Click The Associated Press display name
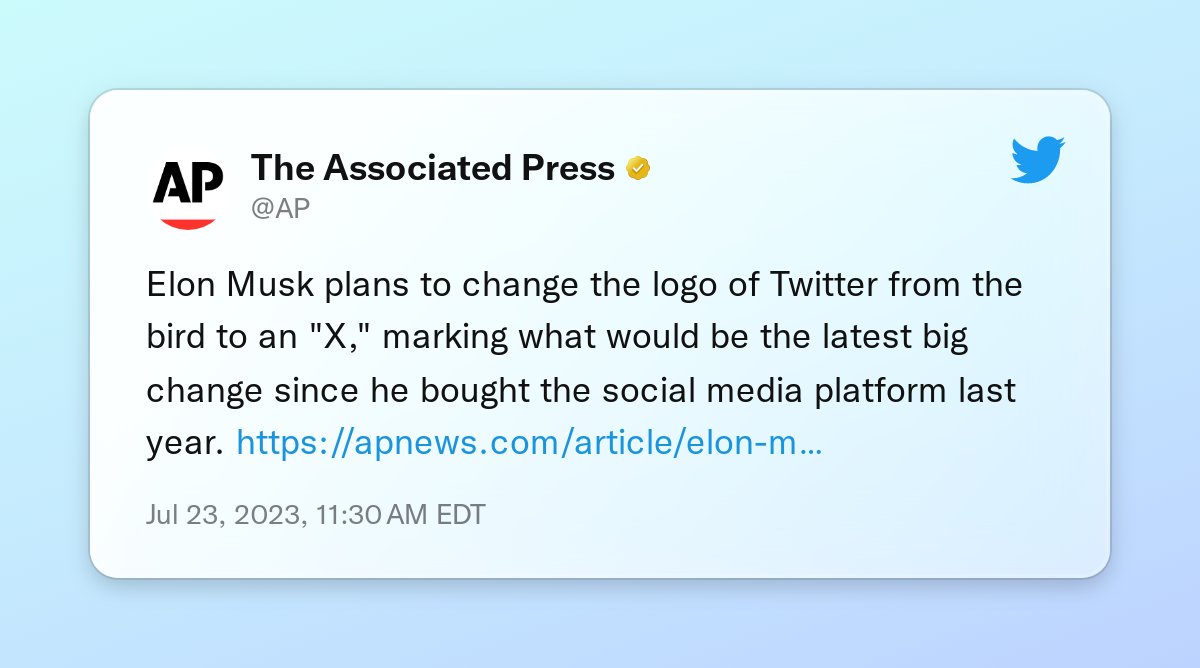The image size is (1200, 668). coord(432,168)
